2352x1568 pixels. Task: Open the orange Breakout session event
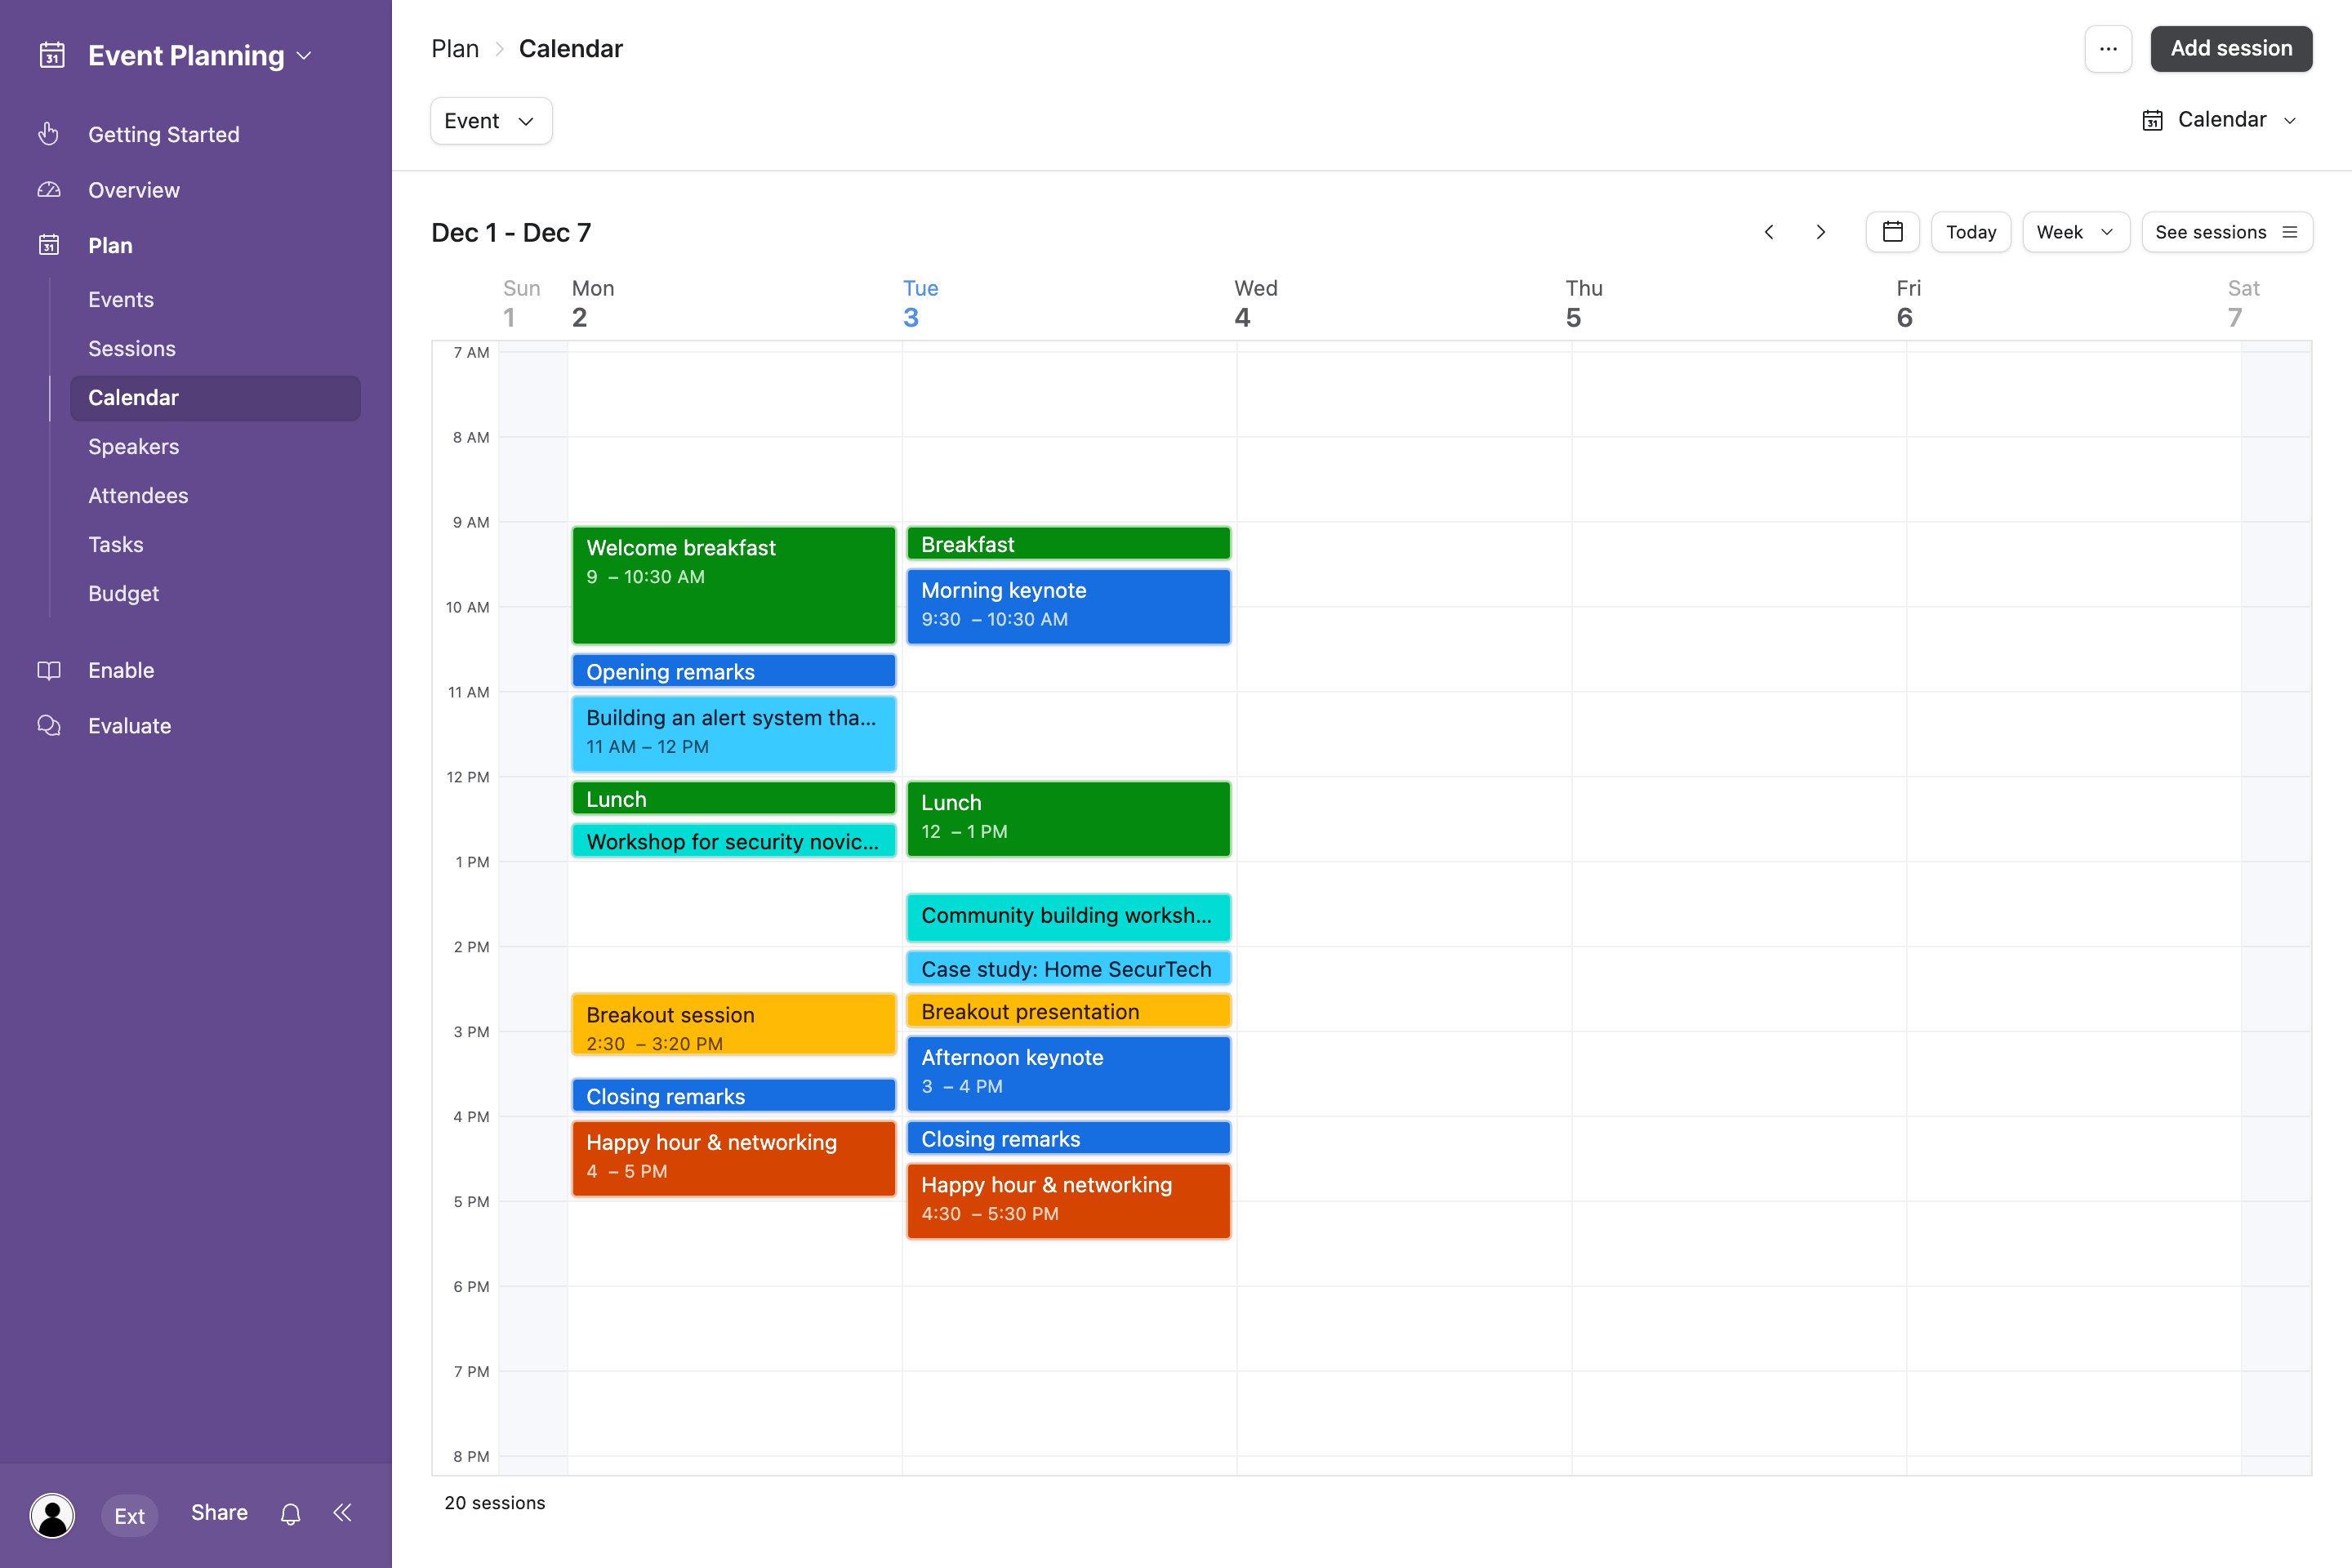pyautogui.click(x=733, y=1025)
